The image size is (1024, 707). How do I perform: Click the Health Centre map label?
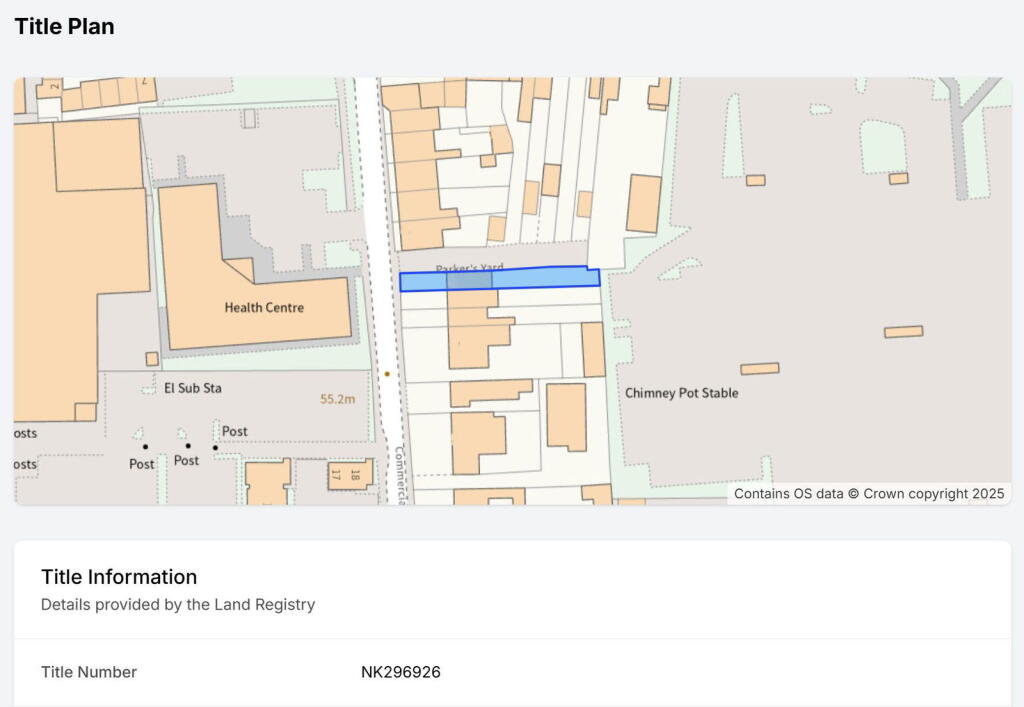tap(264, 308)
